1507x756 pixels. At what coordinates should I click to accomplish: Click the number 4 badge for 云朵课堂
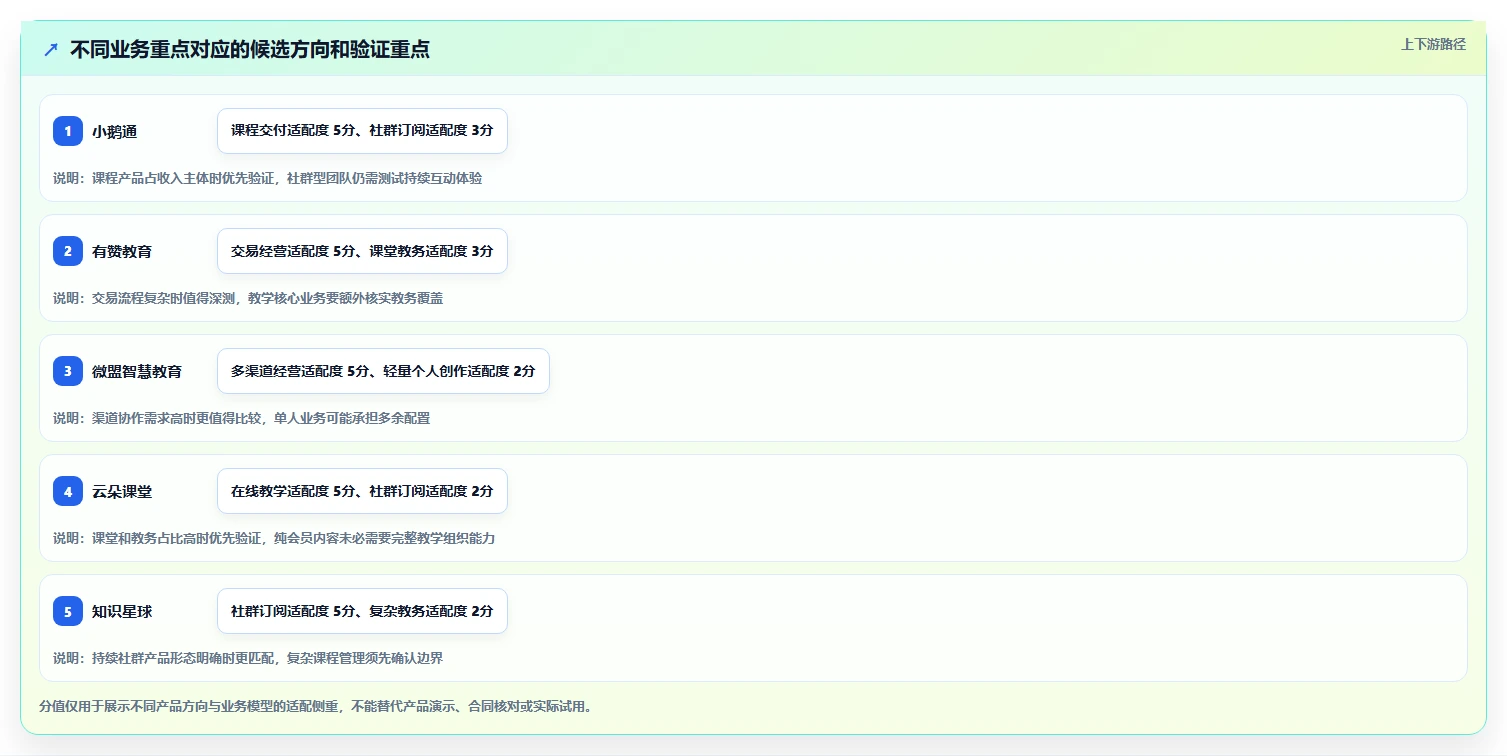tap(68, 491)
